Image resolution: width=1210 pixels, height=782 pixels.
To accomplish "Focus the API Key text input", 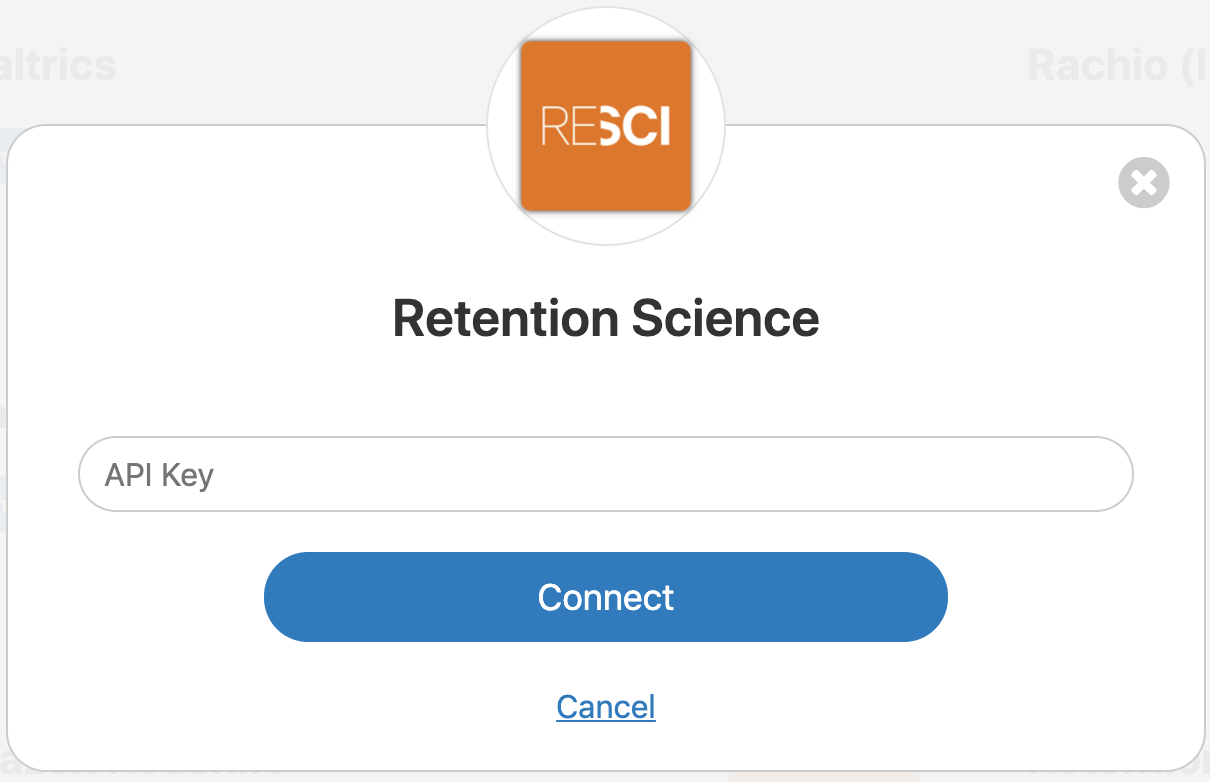I will [605, 475].
